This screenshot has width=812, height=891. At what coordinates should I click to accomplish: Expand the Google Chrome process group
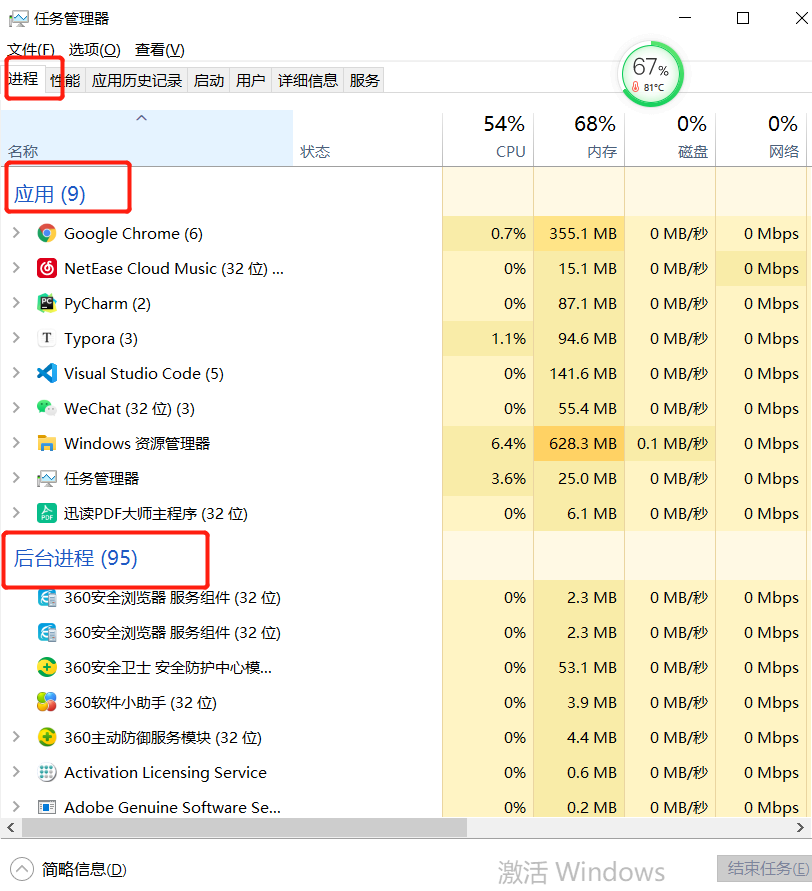coord(18,233)
